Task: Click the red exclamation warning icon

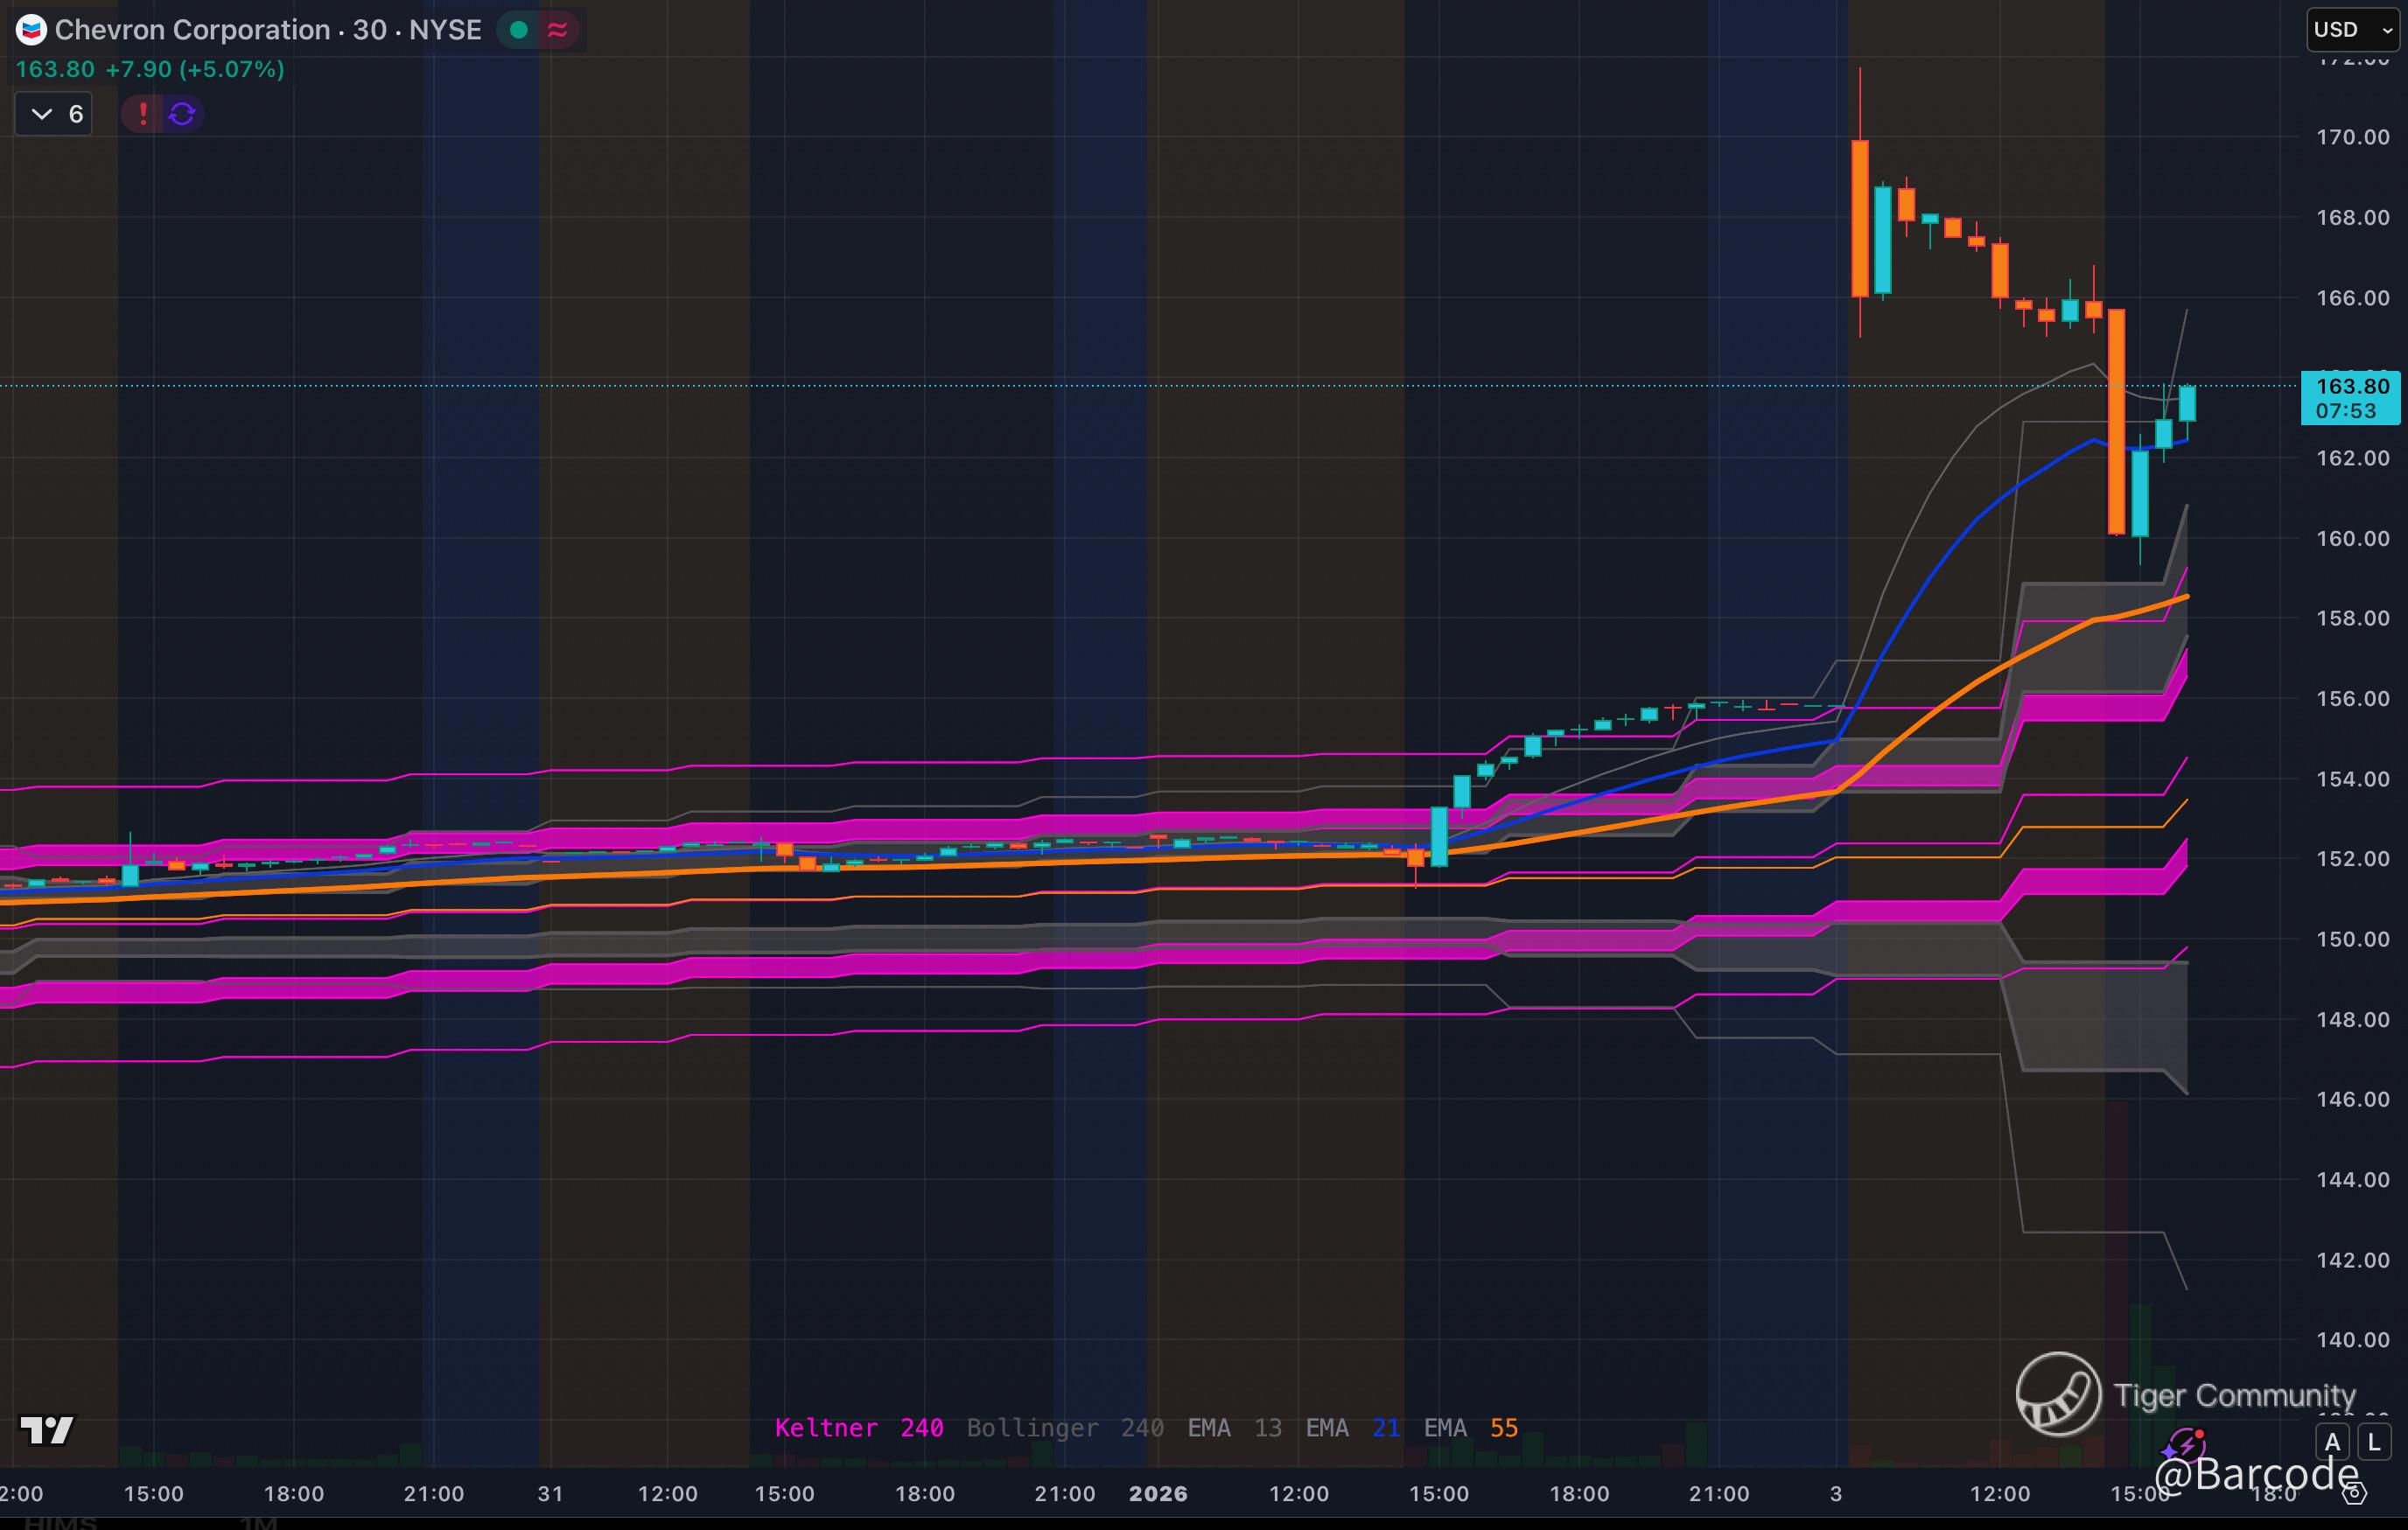Action: (143, 114)
